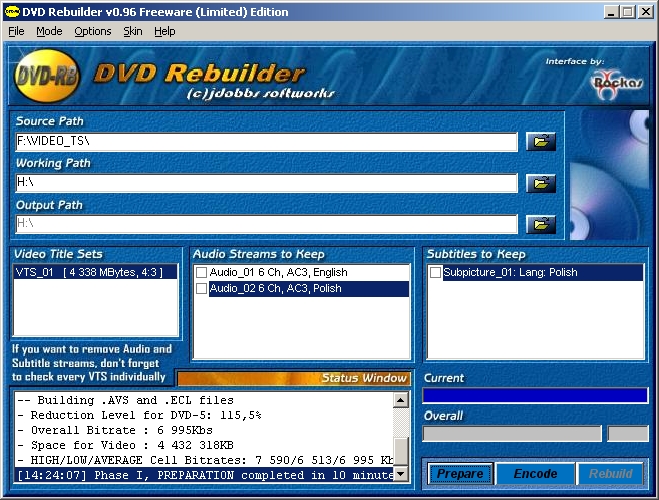Click the Overall progress bar
The image size is (659, 500).
[x=512, y=434]
